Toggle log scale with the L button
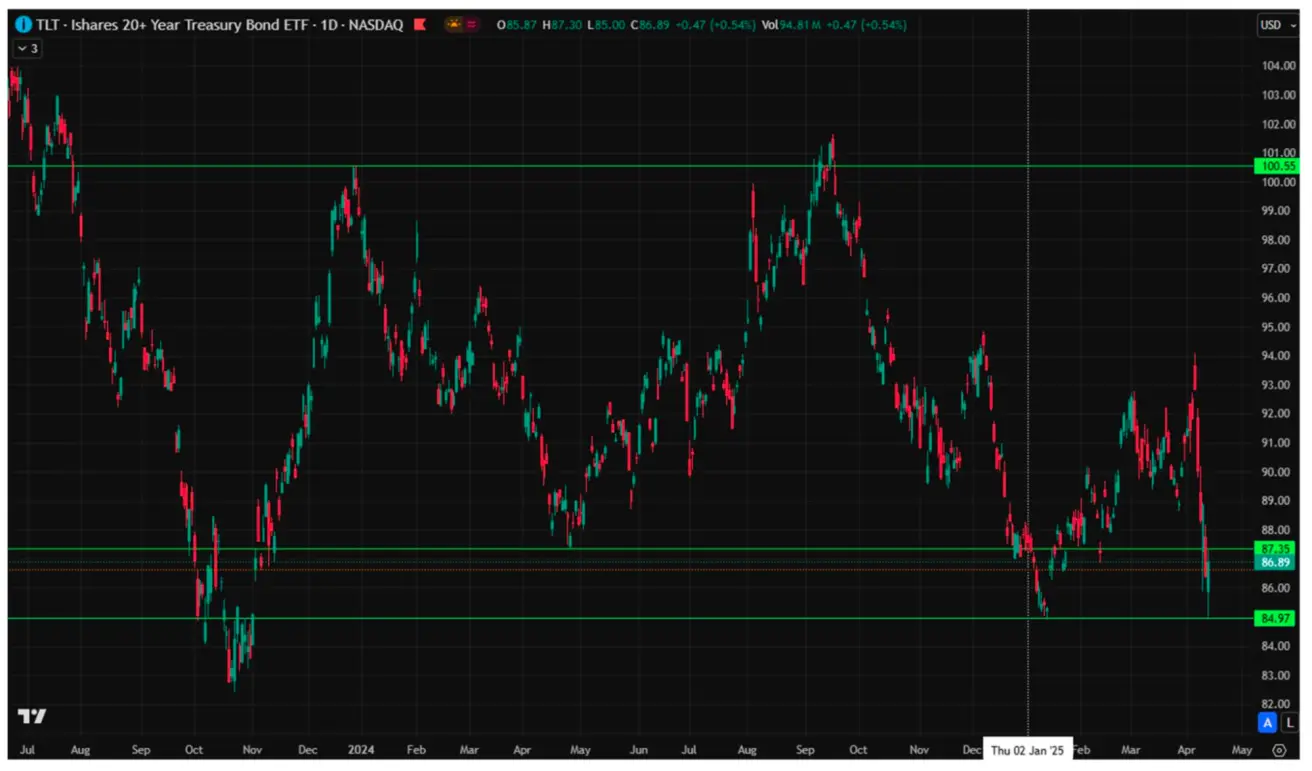The width and height of the screenshot is (1312, 771). tap(1290, 722)
